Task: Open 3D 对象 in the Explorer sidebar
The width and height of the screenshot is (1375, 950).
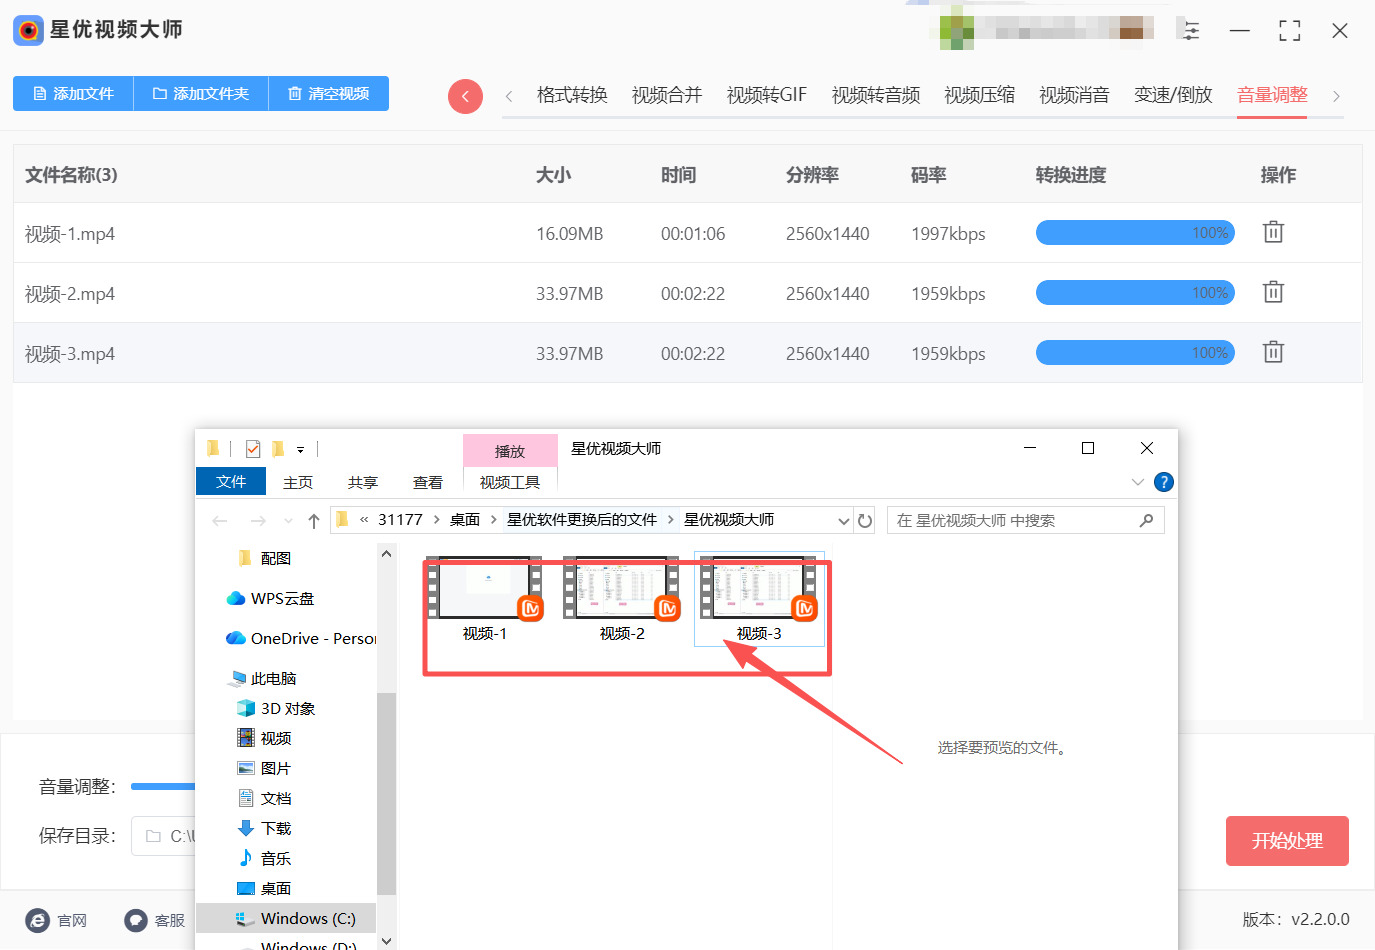Action: pos(276,708)
